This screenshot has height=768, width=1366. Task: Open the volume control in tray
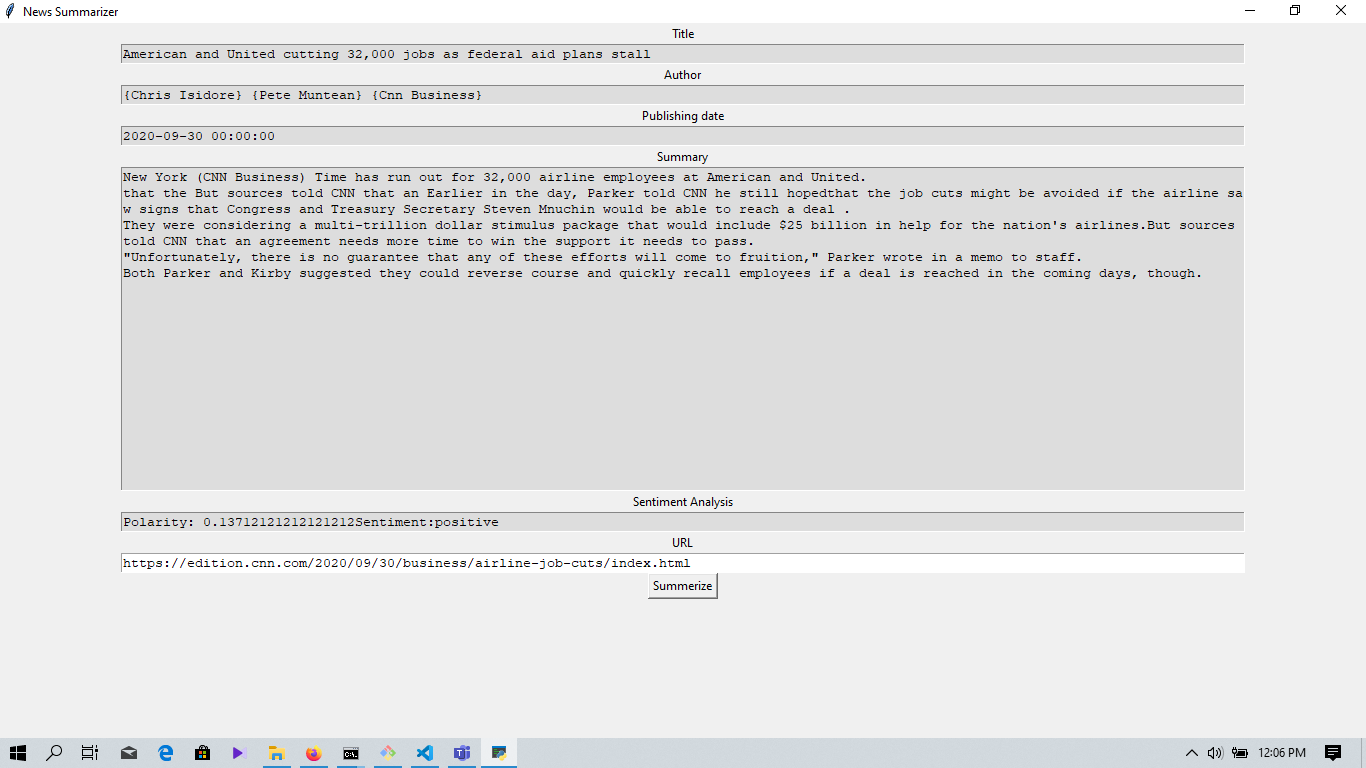point(1215,753)
